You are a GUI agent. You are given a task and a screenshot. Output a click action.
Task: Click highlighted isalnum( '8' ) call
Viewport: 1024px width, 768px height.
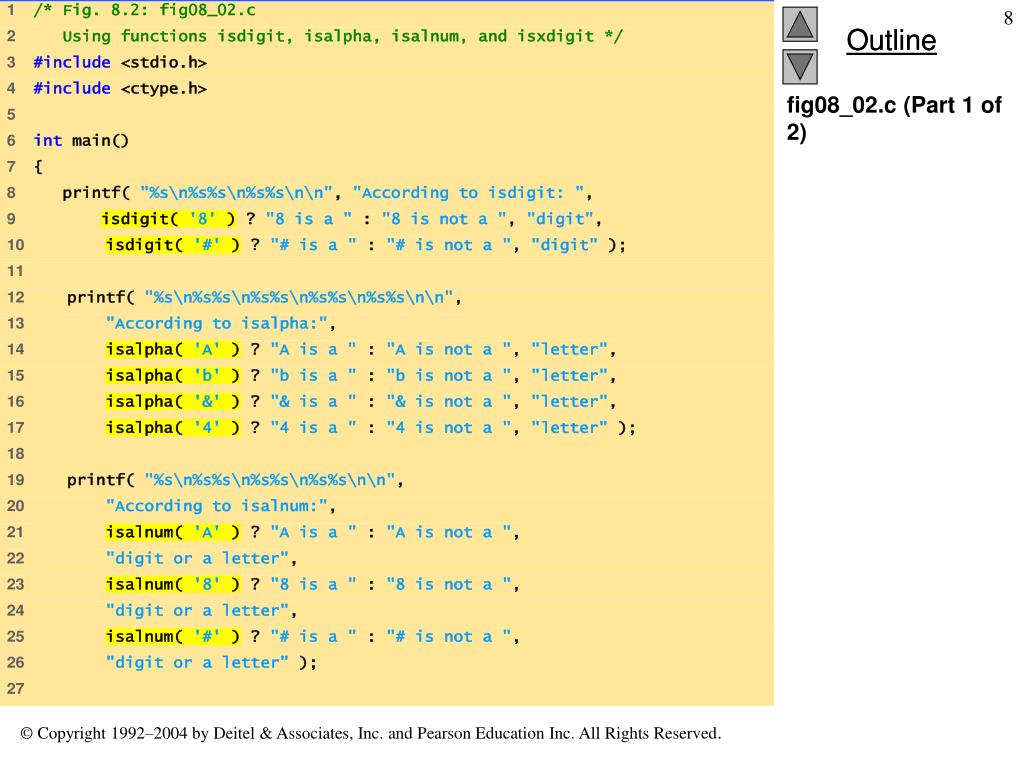172,584
